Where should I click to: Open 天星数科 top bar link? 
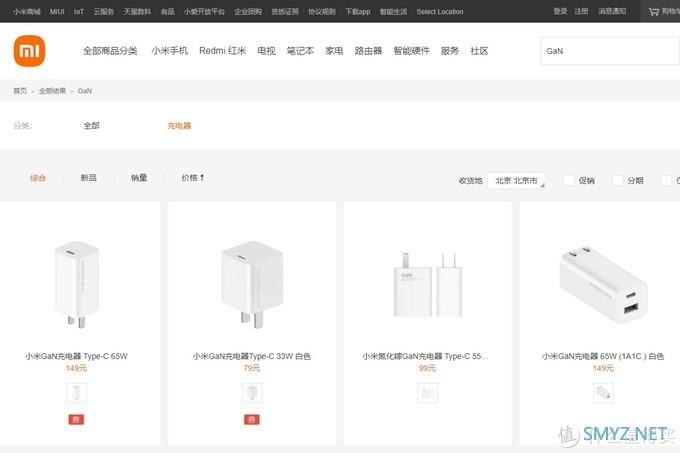pos(137,12)
